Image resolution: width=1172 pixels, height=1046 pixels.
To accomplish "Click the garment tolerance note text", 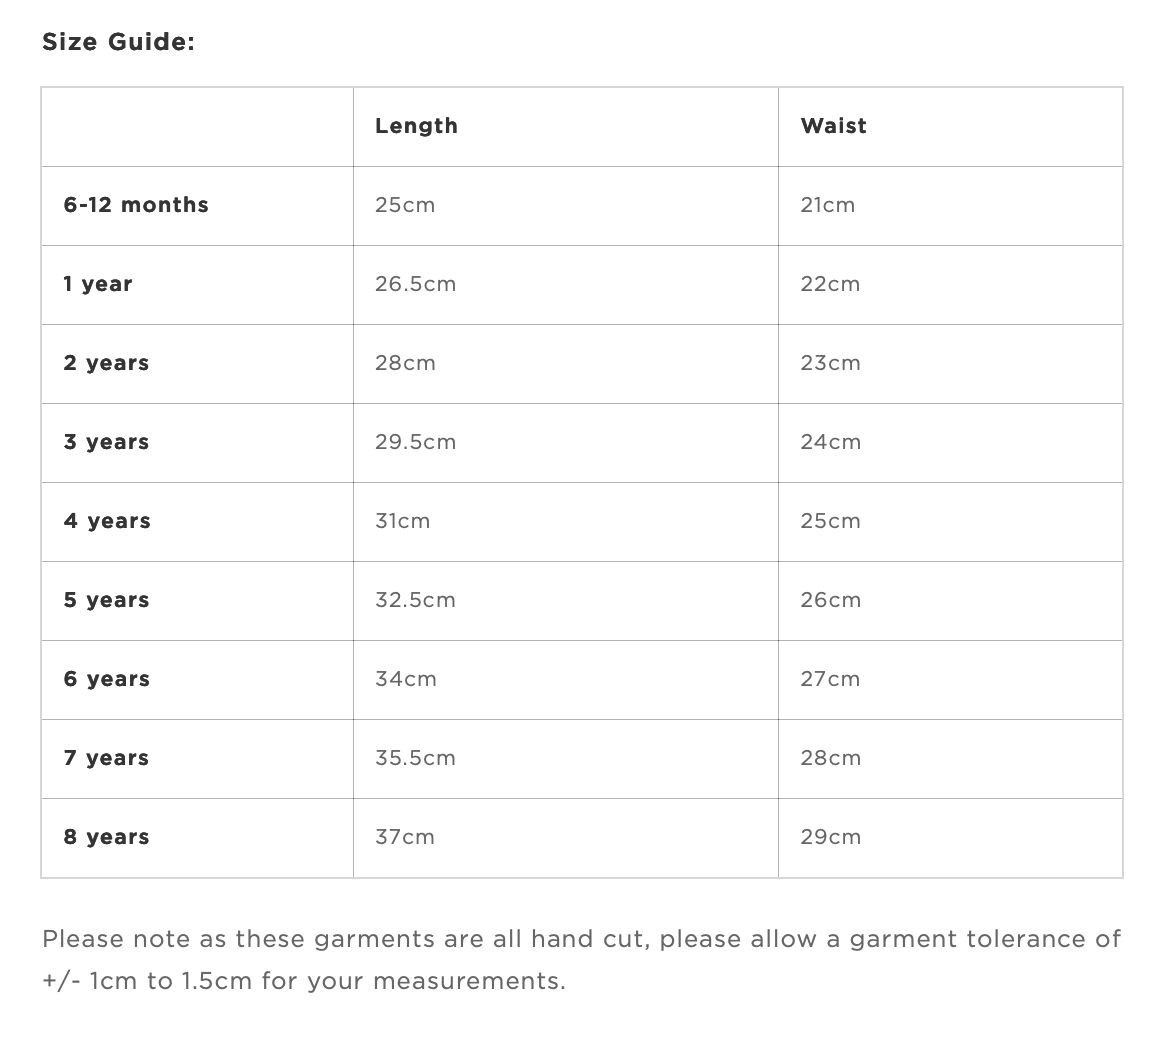I will [x=582, y=960].
